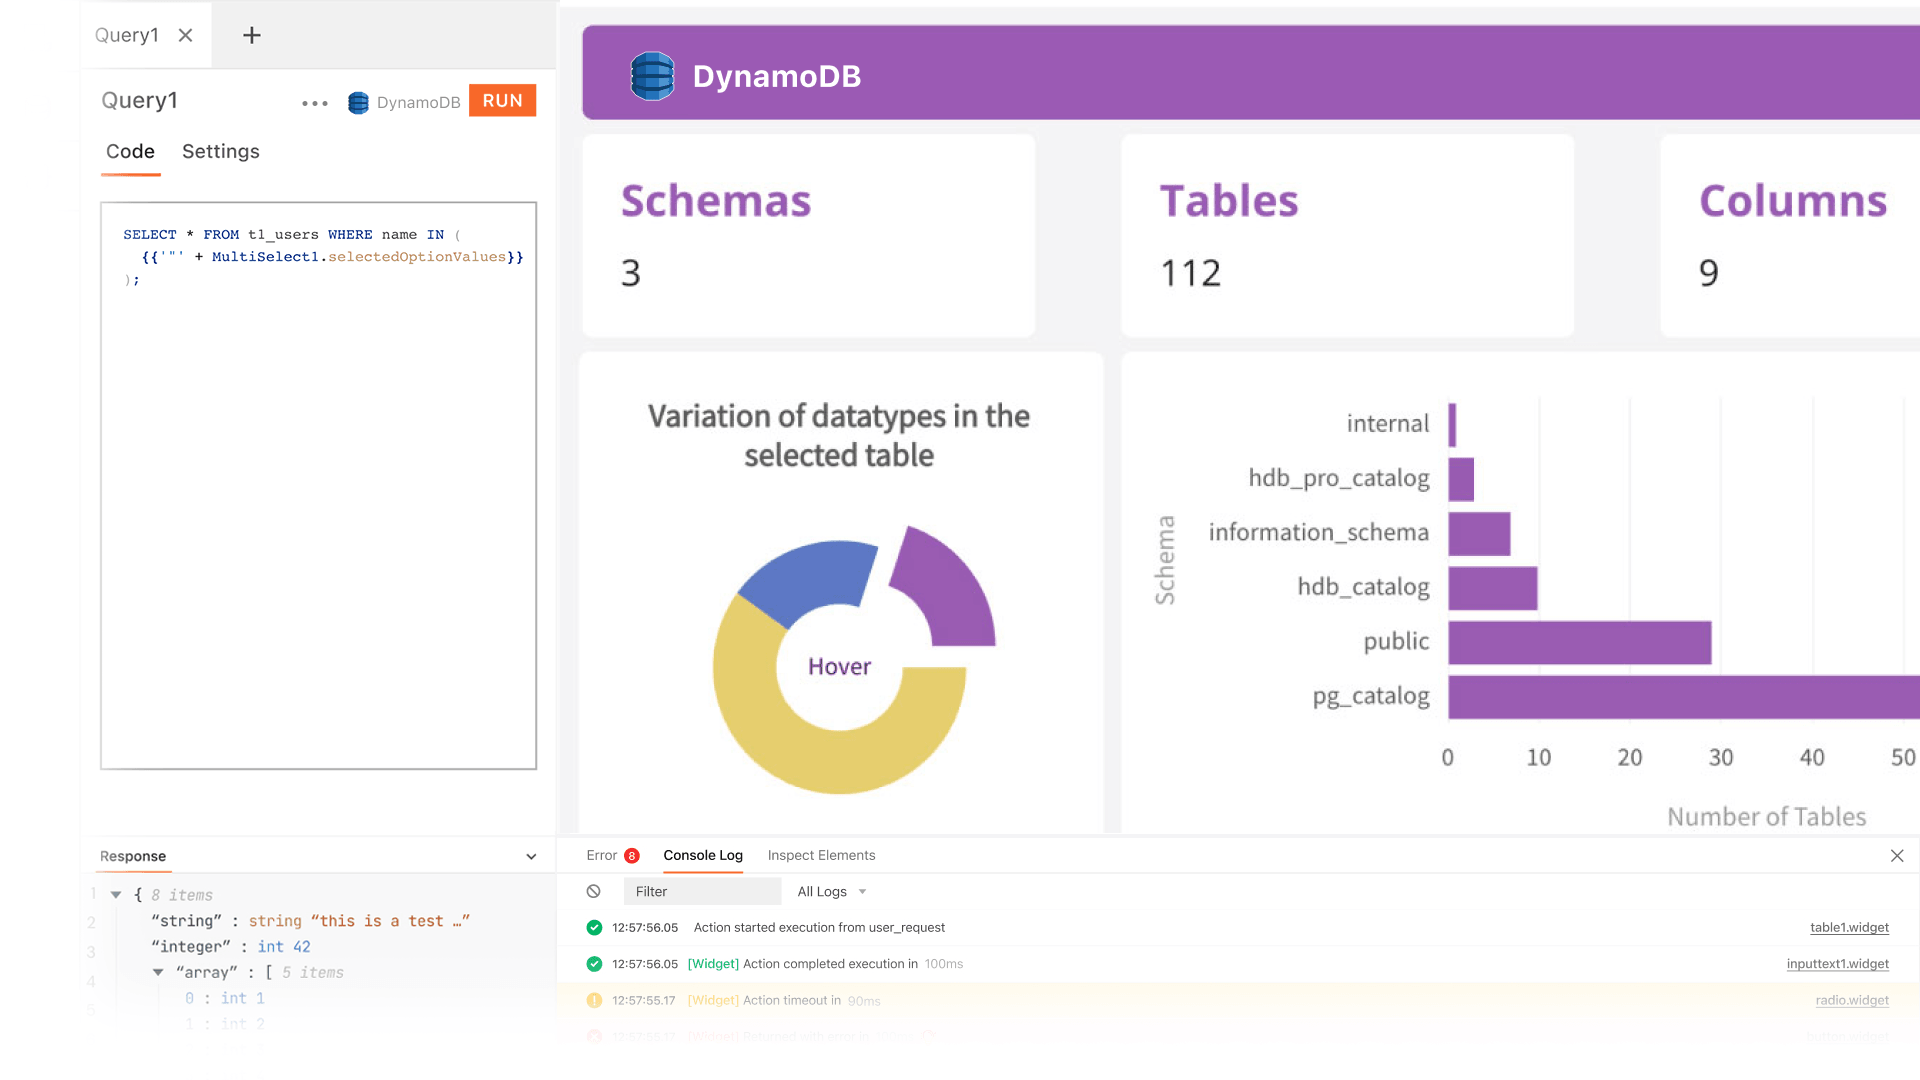Open the three-dot options menu beside Query1
1920x1080 pixels.
314,102
